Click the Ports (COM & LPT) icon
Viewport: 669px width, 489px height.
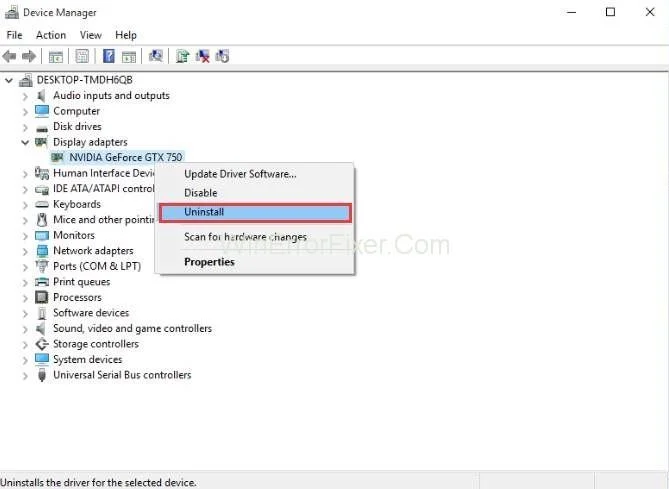(42, 266)
